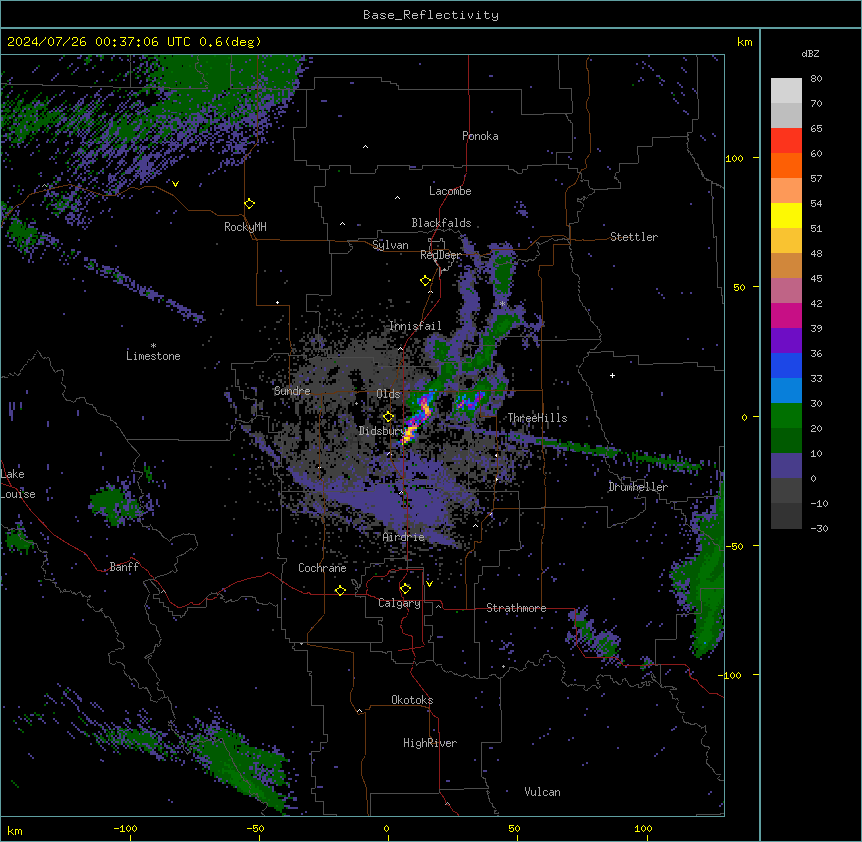
Task: Click the HighRiver label
Action: coord(430,743)
